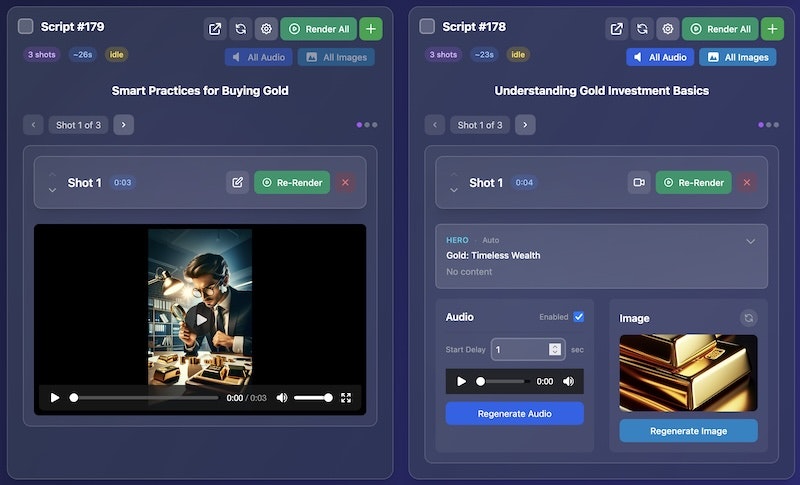Refresh Script #178 with sync icon
The image size is (800, 485).
click(x=642, y=29)
